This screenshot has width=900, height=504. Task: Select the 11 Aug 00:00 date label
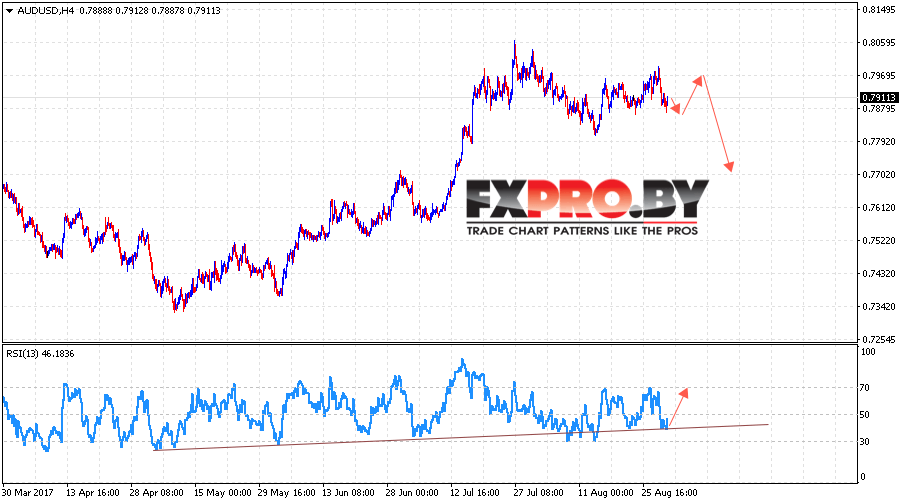pyautogui.click(x=606, y=493)
